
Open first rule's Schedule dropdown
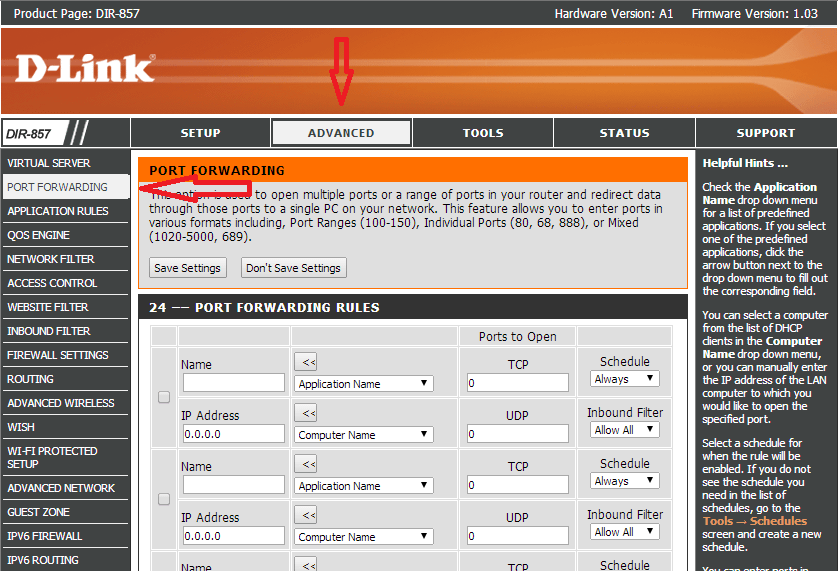[x=625, y=379]
